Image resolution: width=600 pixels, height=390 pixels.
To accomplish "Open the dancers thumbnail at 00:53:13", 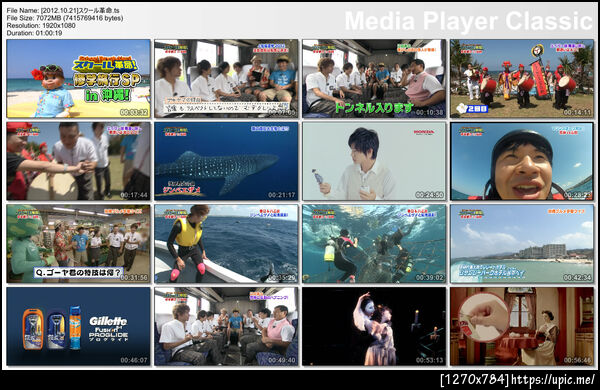I will pyautogui.click(x=374, y=326).
